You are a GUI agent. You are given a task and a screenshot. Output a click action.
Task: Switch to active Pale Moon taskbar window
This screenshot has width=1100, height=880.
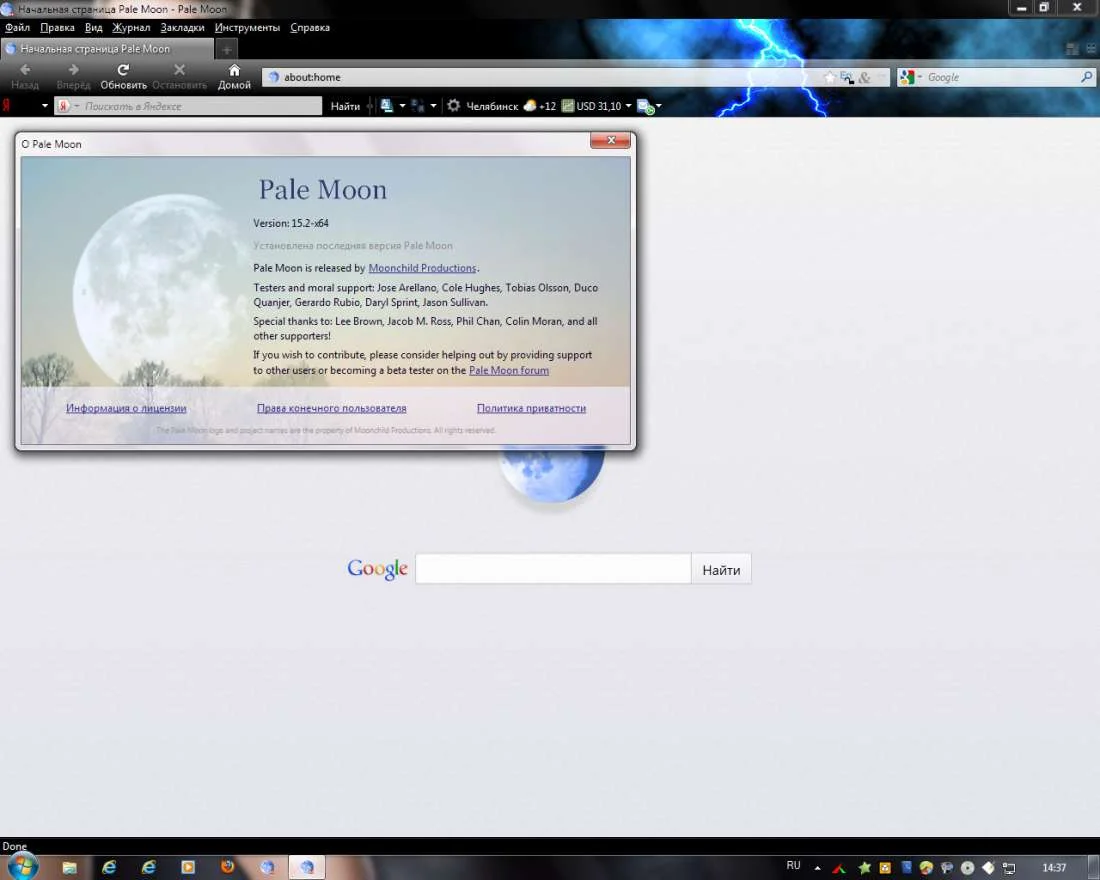pyautogui.click(x=307, y=867)
